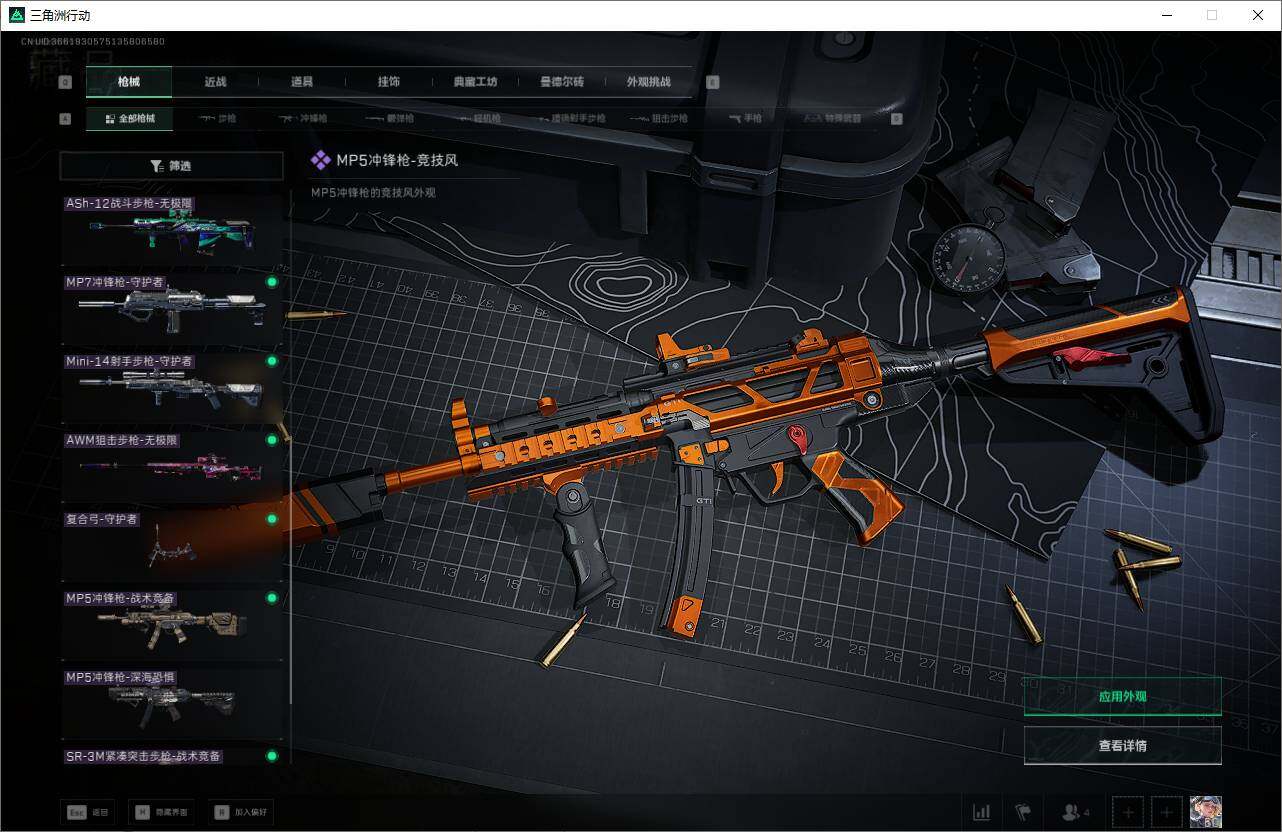
Task: Click the 加入偏好 add to favorites button
Action: pyautogui.click(x=240, y=812)
